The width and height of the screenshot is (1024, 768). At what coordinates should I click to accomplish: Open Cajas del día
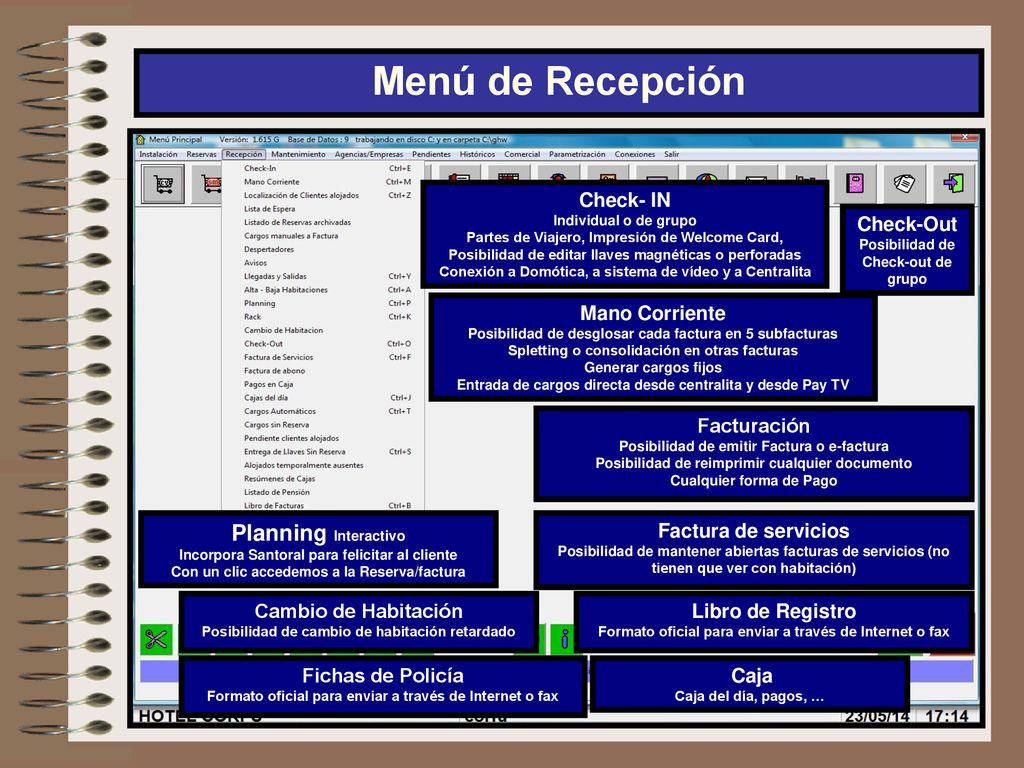pyautogui.click(x=323, y=398)
